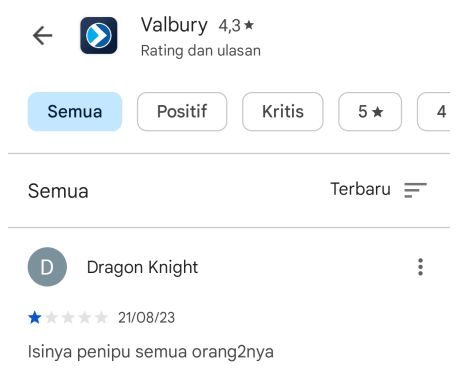Viewport: 461px width, 373px height.
Task: Click the Valbury app title
Action: (x=174, y=25)
